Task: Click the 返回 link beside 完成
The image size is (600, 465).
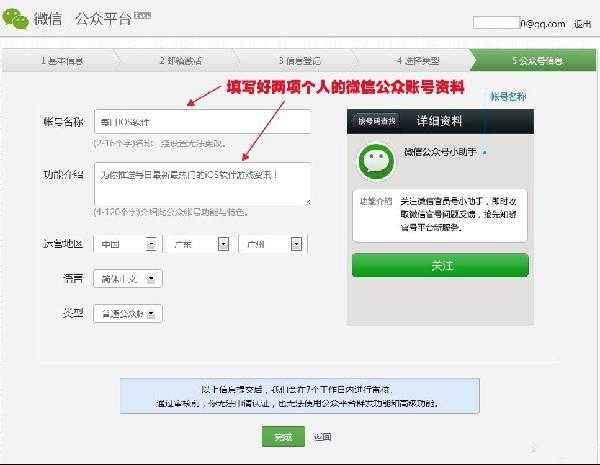Action: pyautogui.click(x=322, y=437)
